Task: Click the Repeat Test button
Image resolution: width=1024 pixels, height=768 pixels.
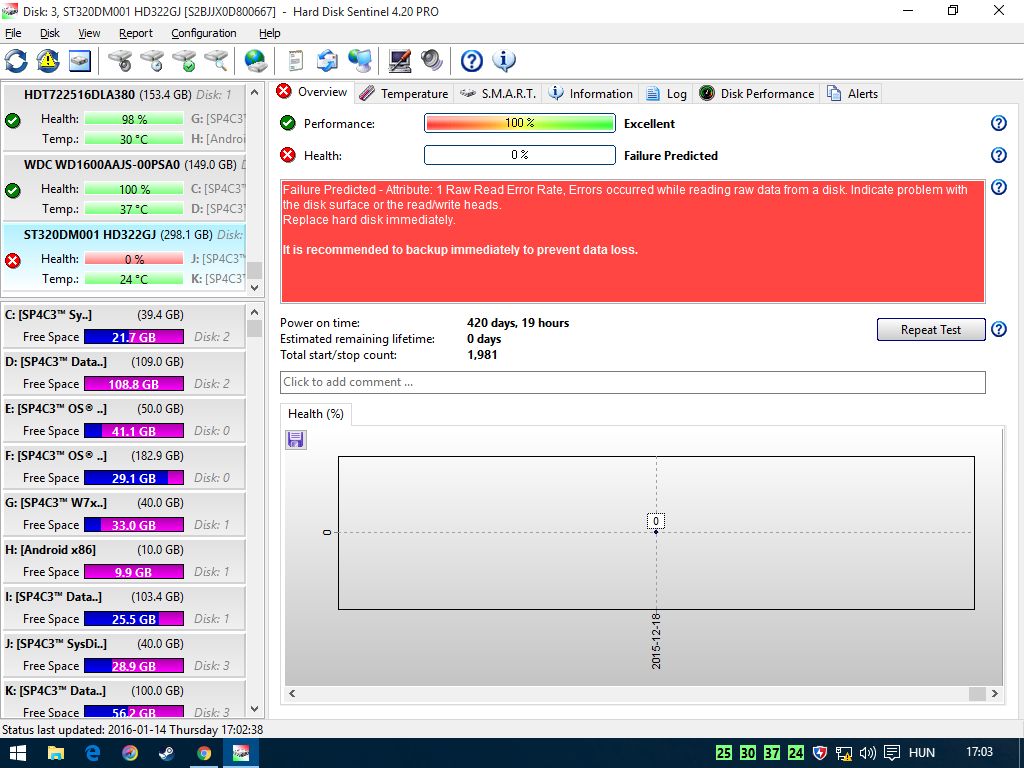Action: point(931,330)
